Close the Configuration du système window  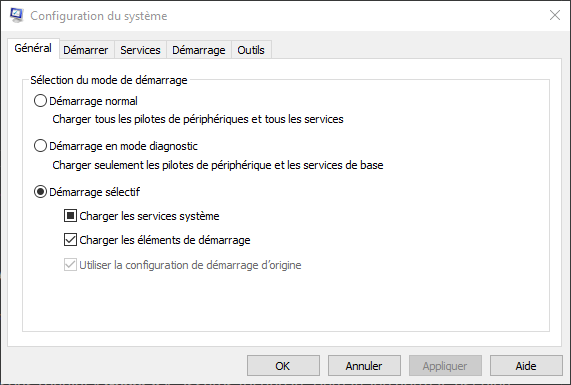(555, 15)
